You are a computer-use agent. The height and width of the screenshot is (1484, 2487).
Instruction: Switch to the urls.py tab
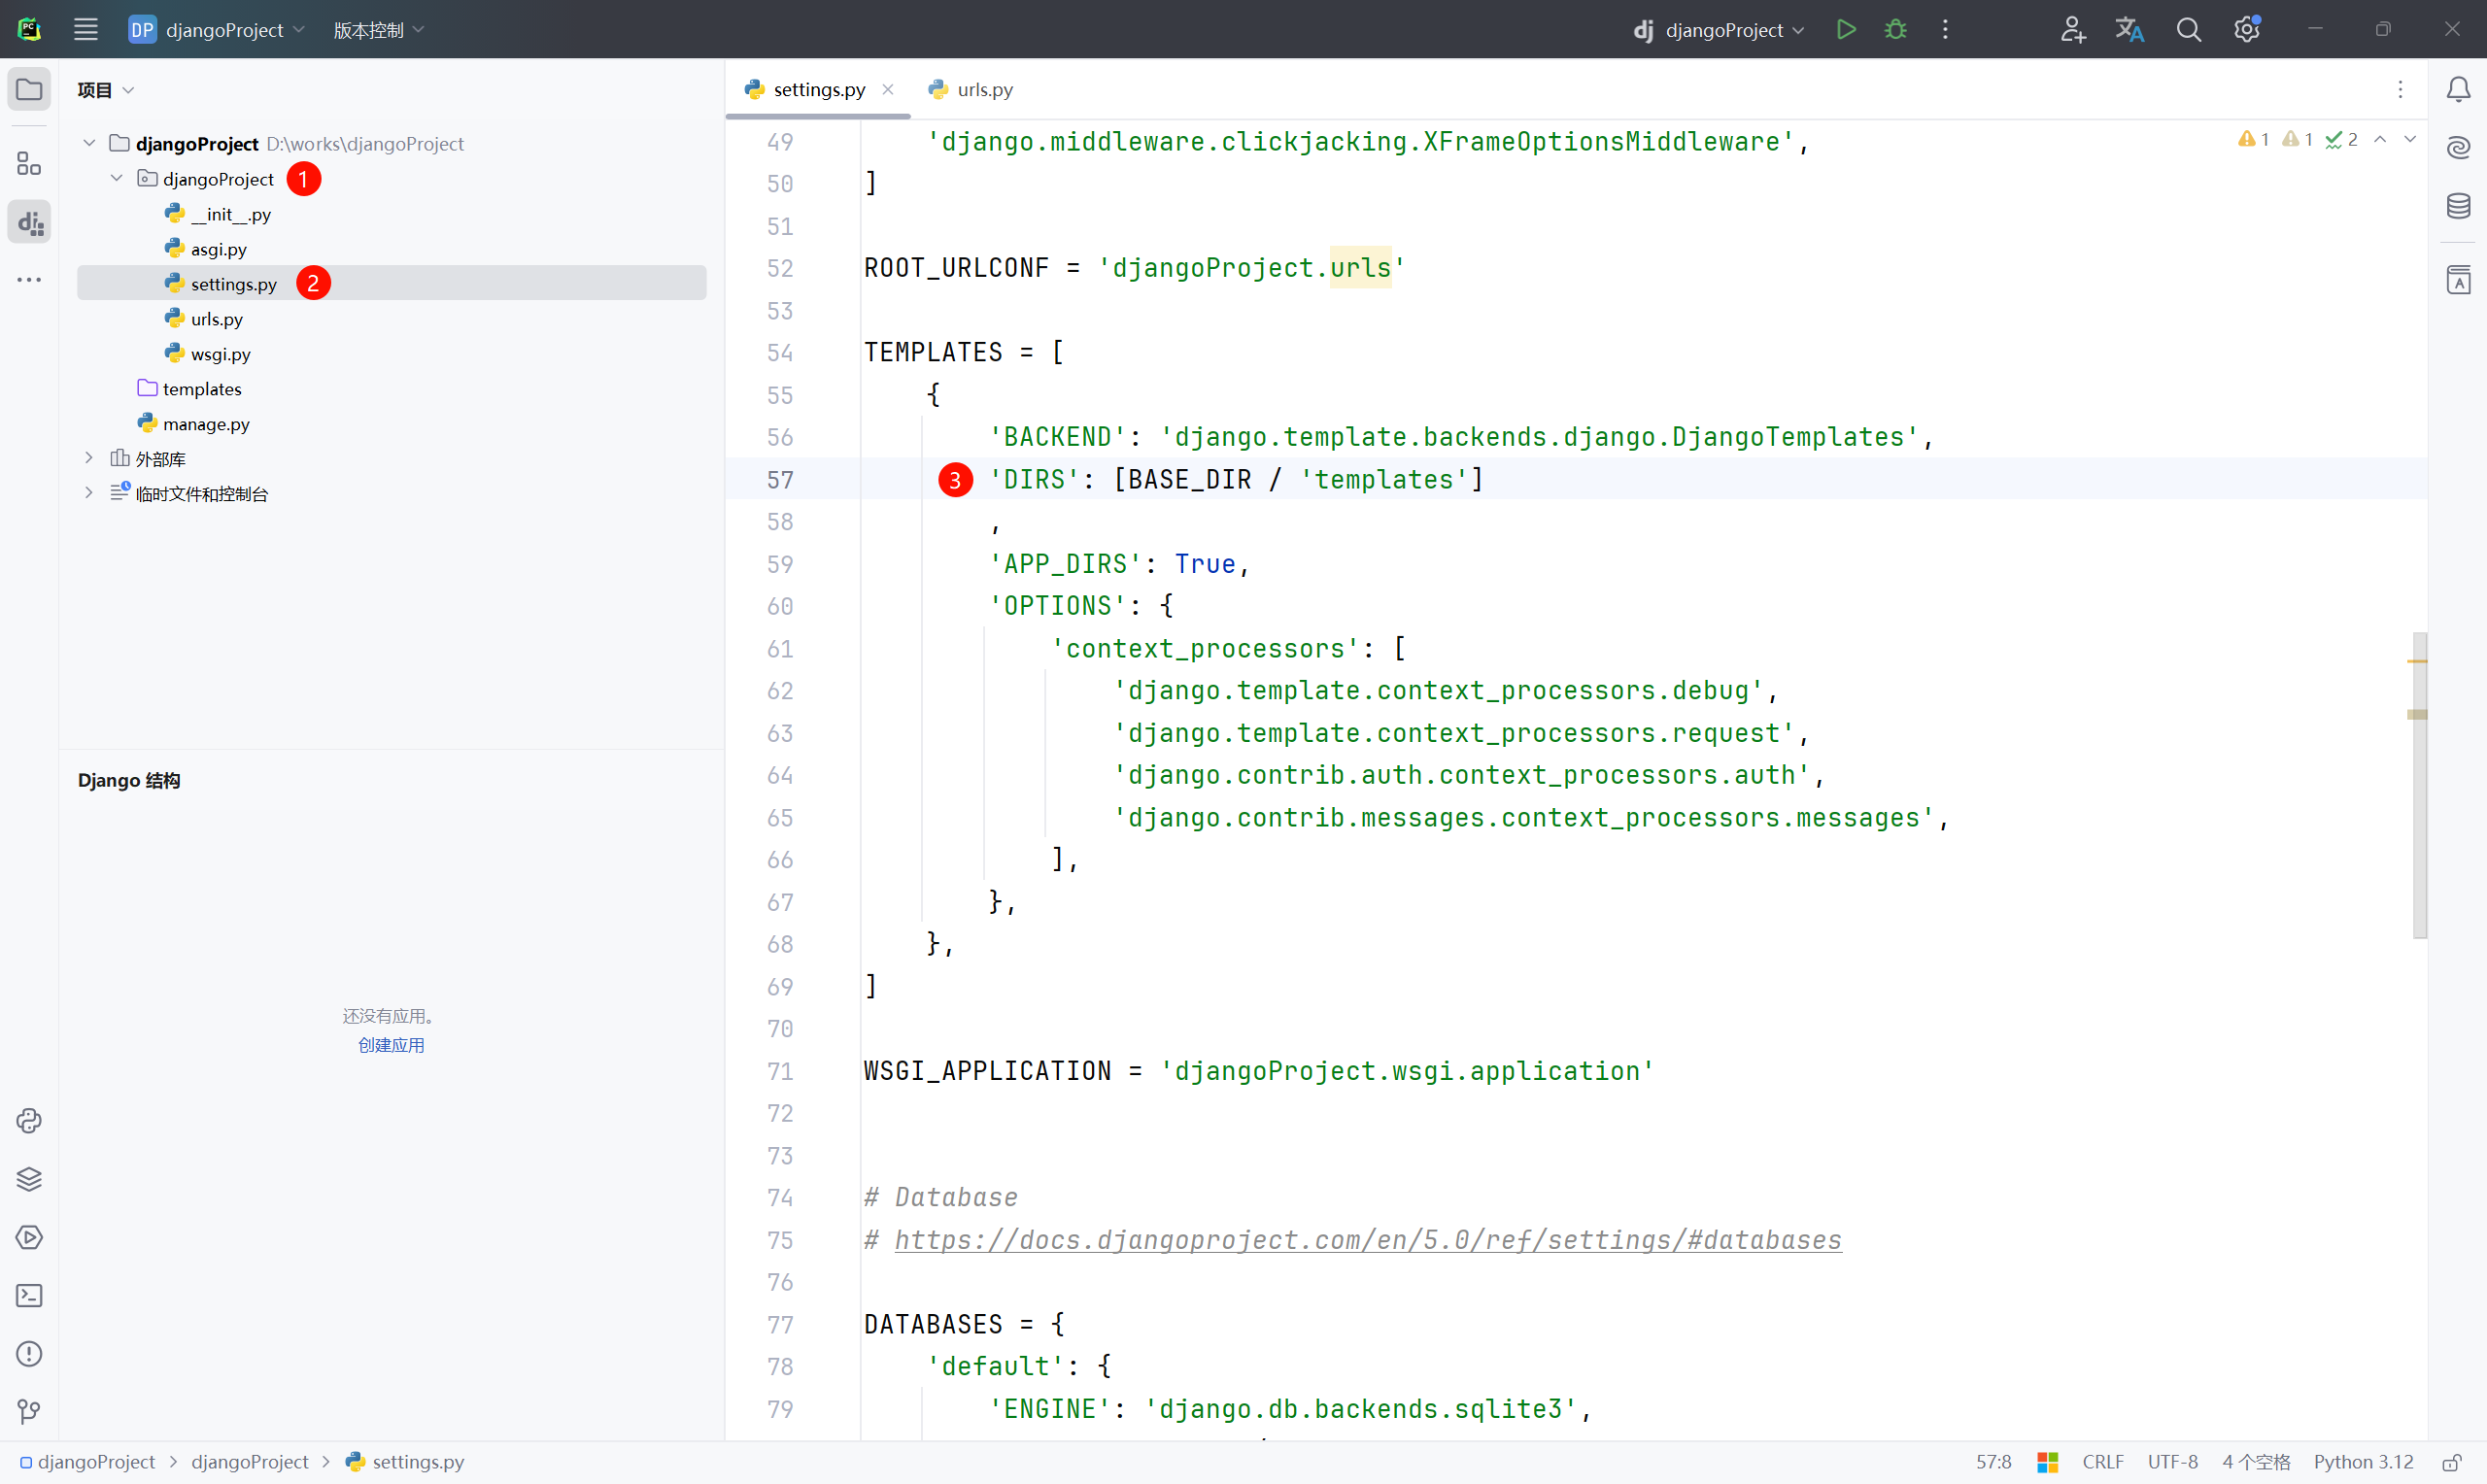[x=971, y=89]
